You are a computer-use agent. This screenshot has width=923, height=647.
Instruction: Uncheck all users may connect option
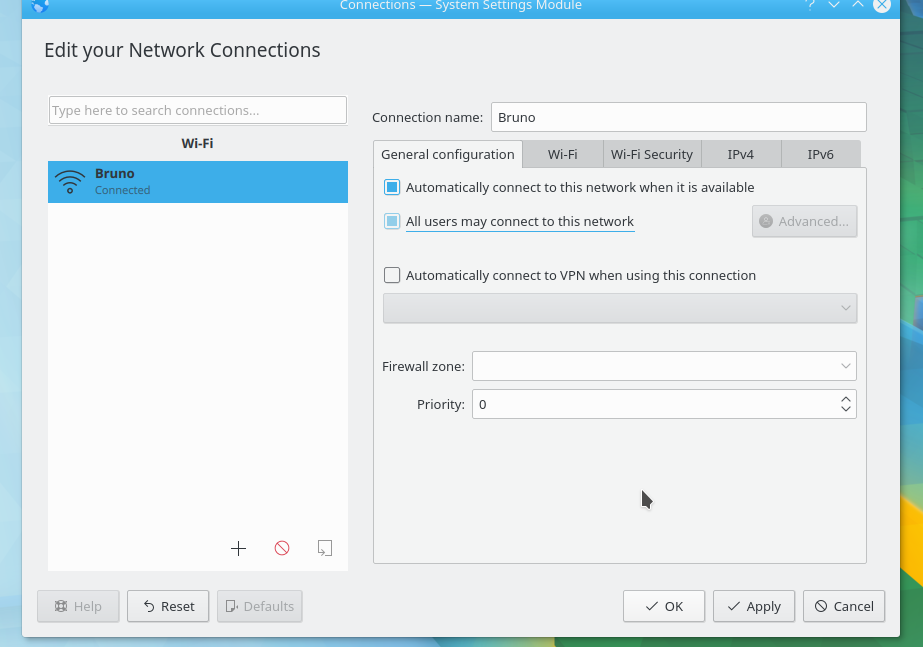point(393,222)
